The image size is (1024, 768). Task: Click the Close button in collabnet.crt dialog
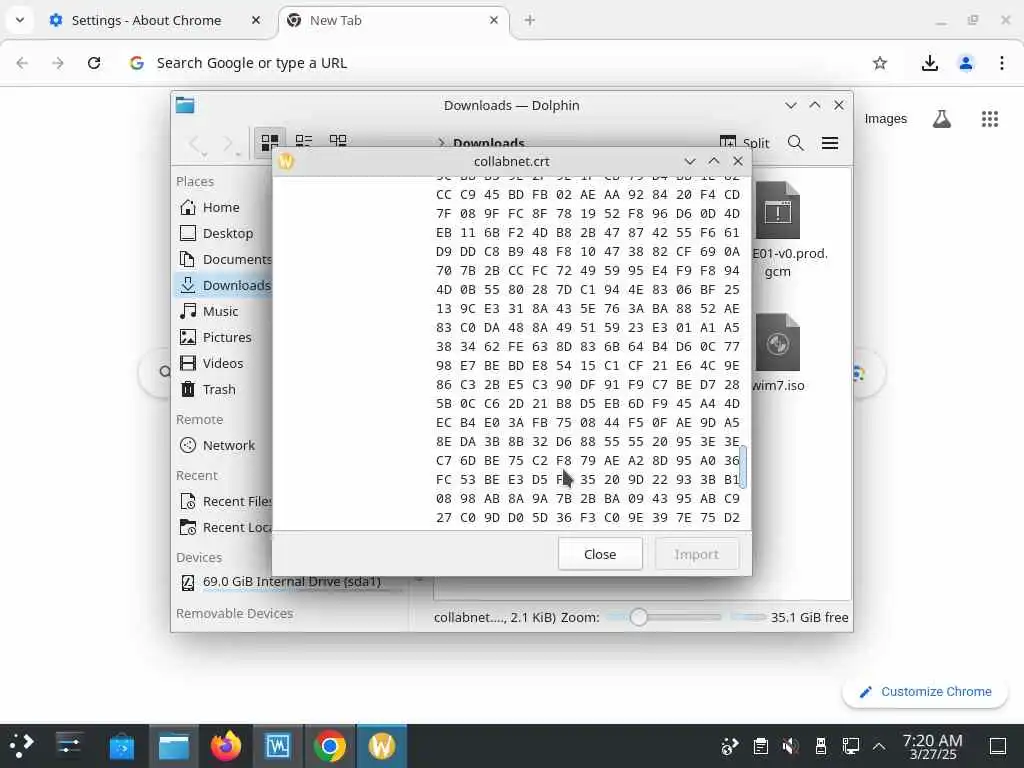point(600,554)
